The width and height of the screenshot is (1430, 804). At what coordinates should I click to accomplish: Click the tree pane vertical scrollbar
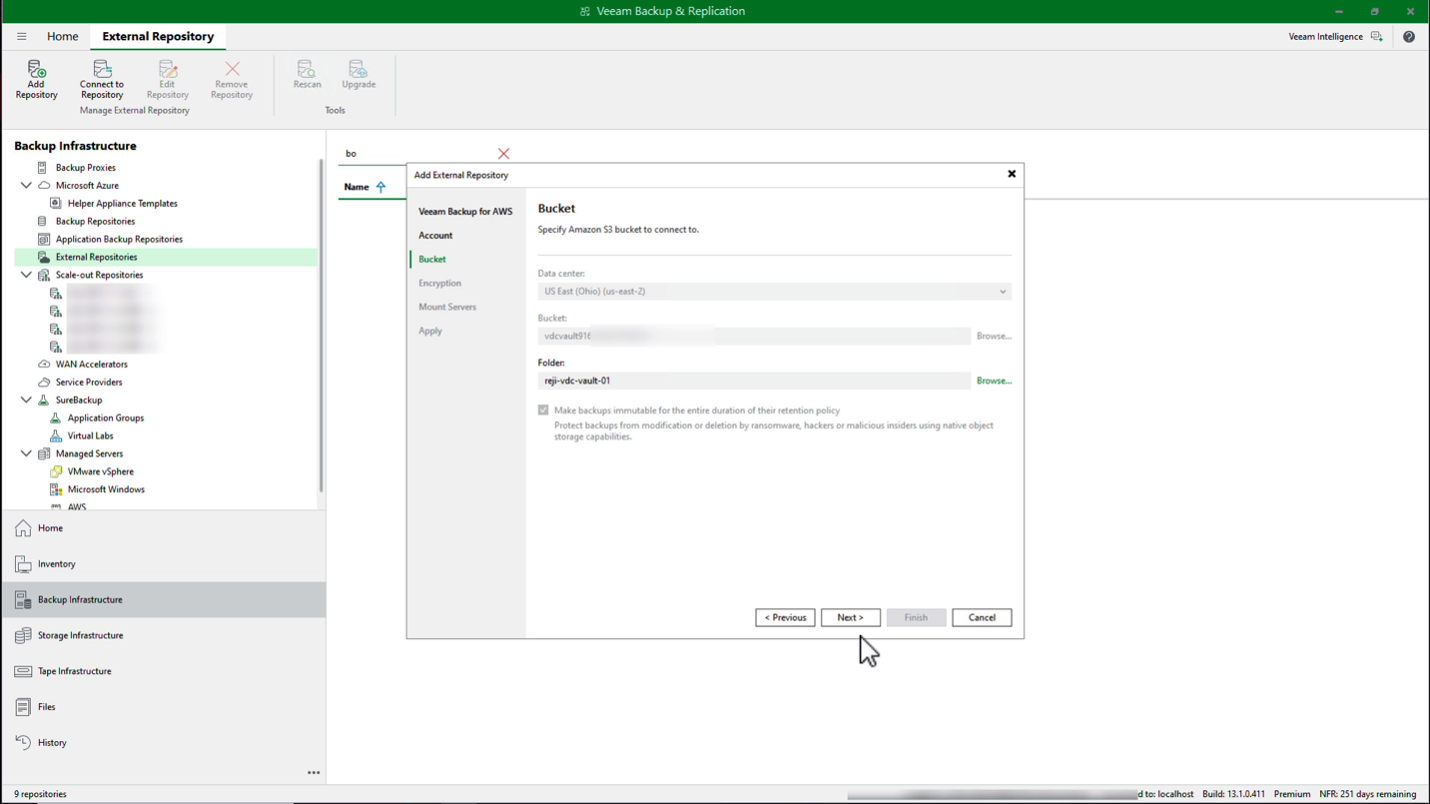pos(321,325)
